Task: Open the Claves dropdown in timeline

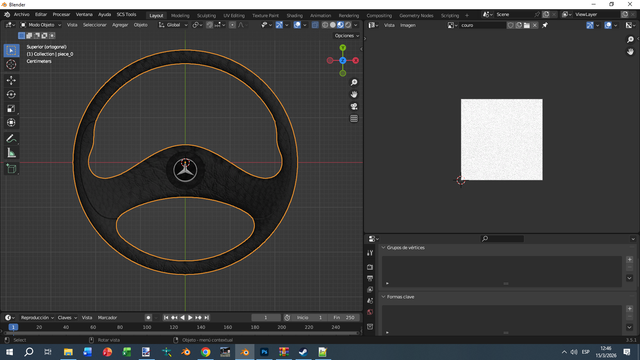Action: click(x=67, y=318)
